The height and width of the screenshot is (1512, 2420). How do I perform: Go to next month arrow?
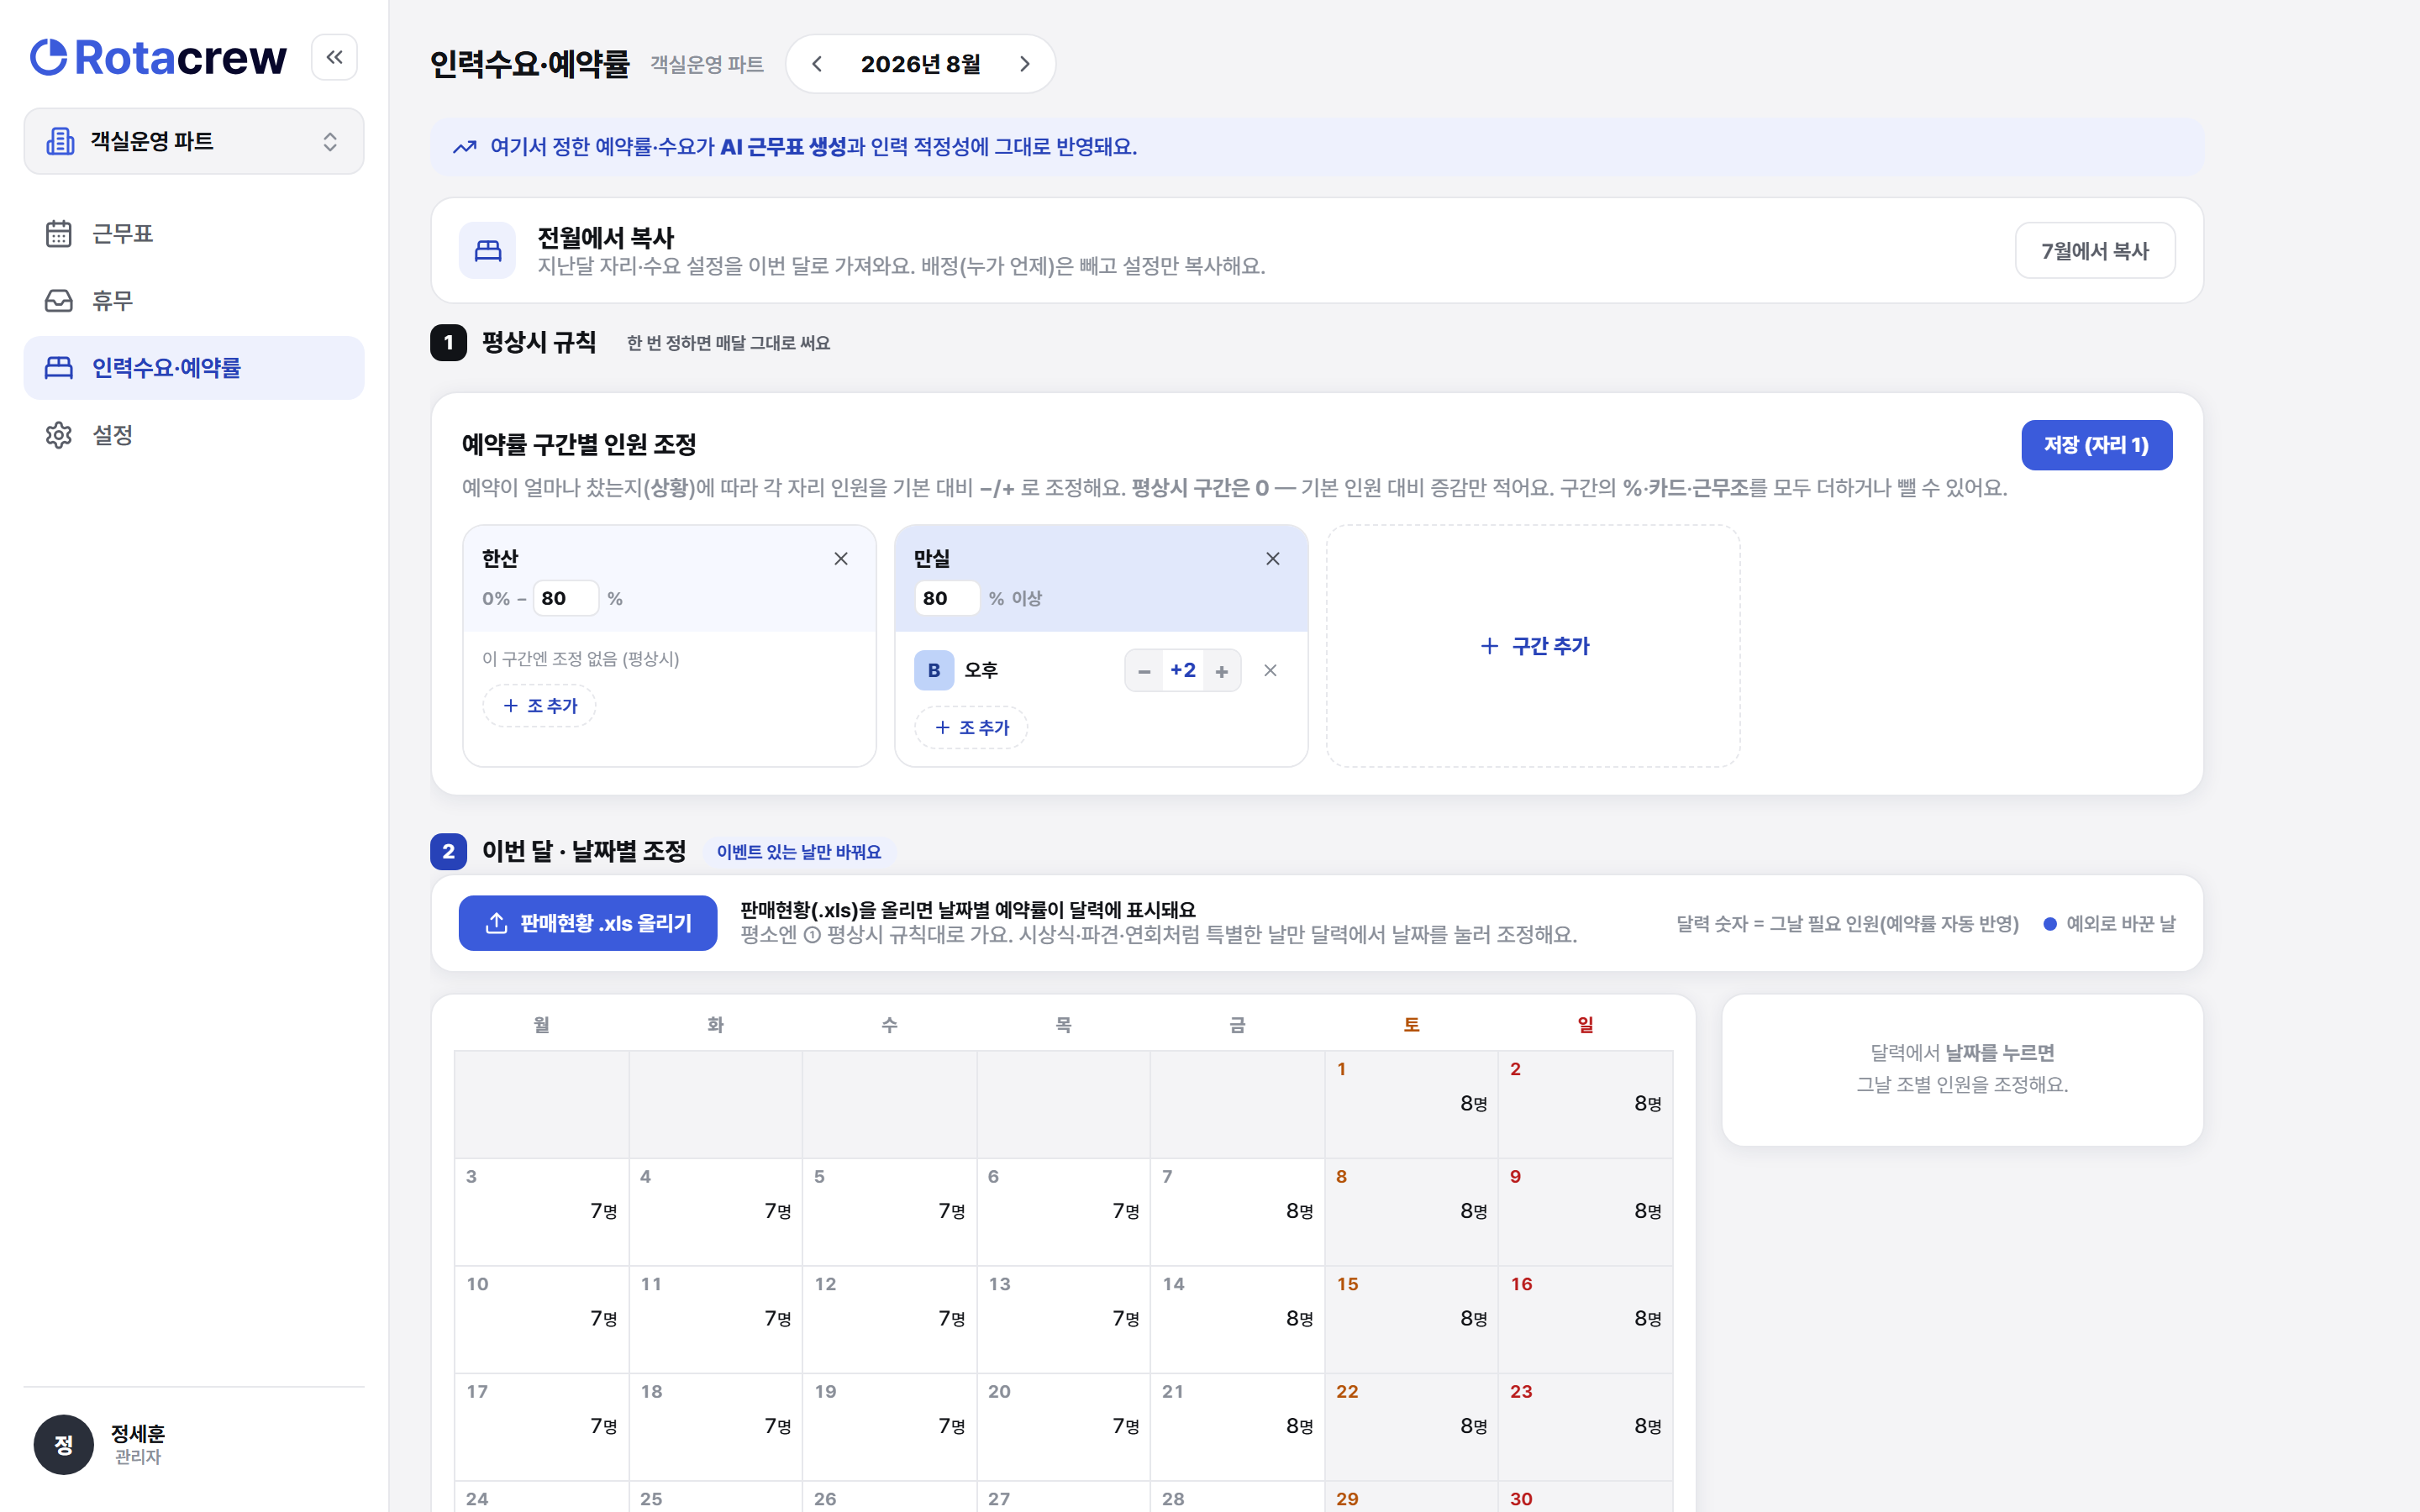coord(1024,64)
